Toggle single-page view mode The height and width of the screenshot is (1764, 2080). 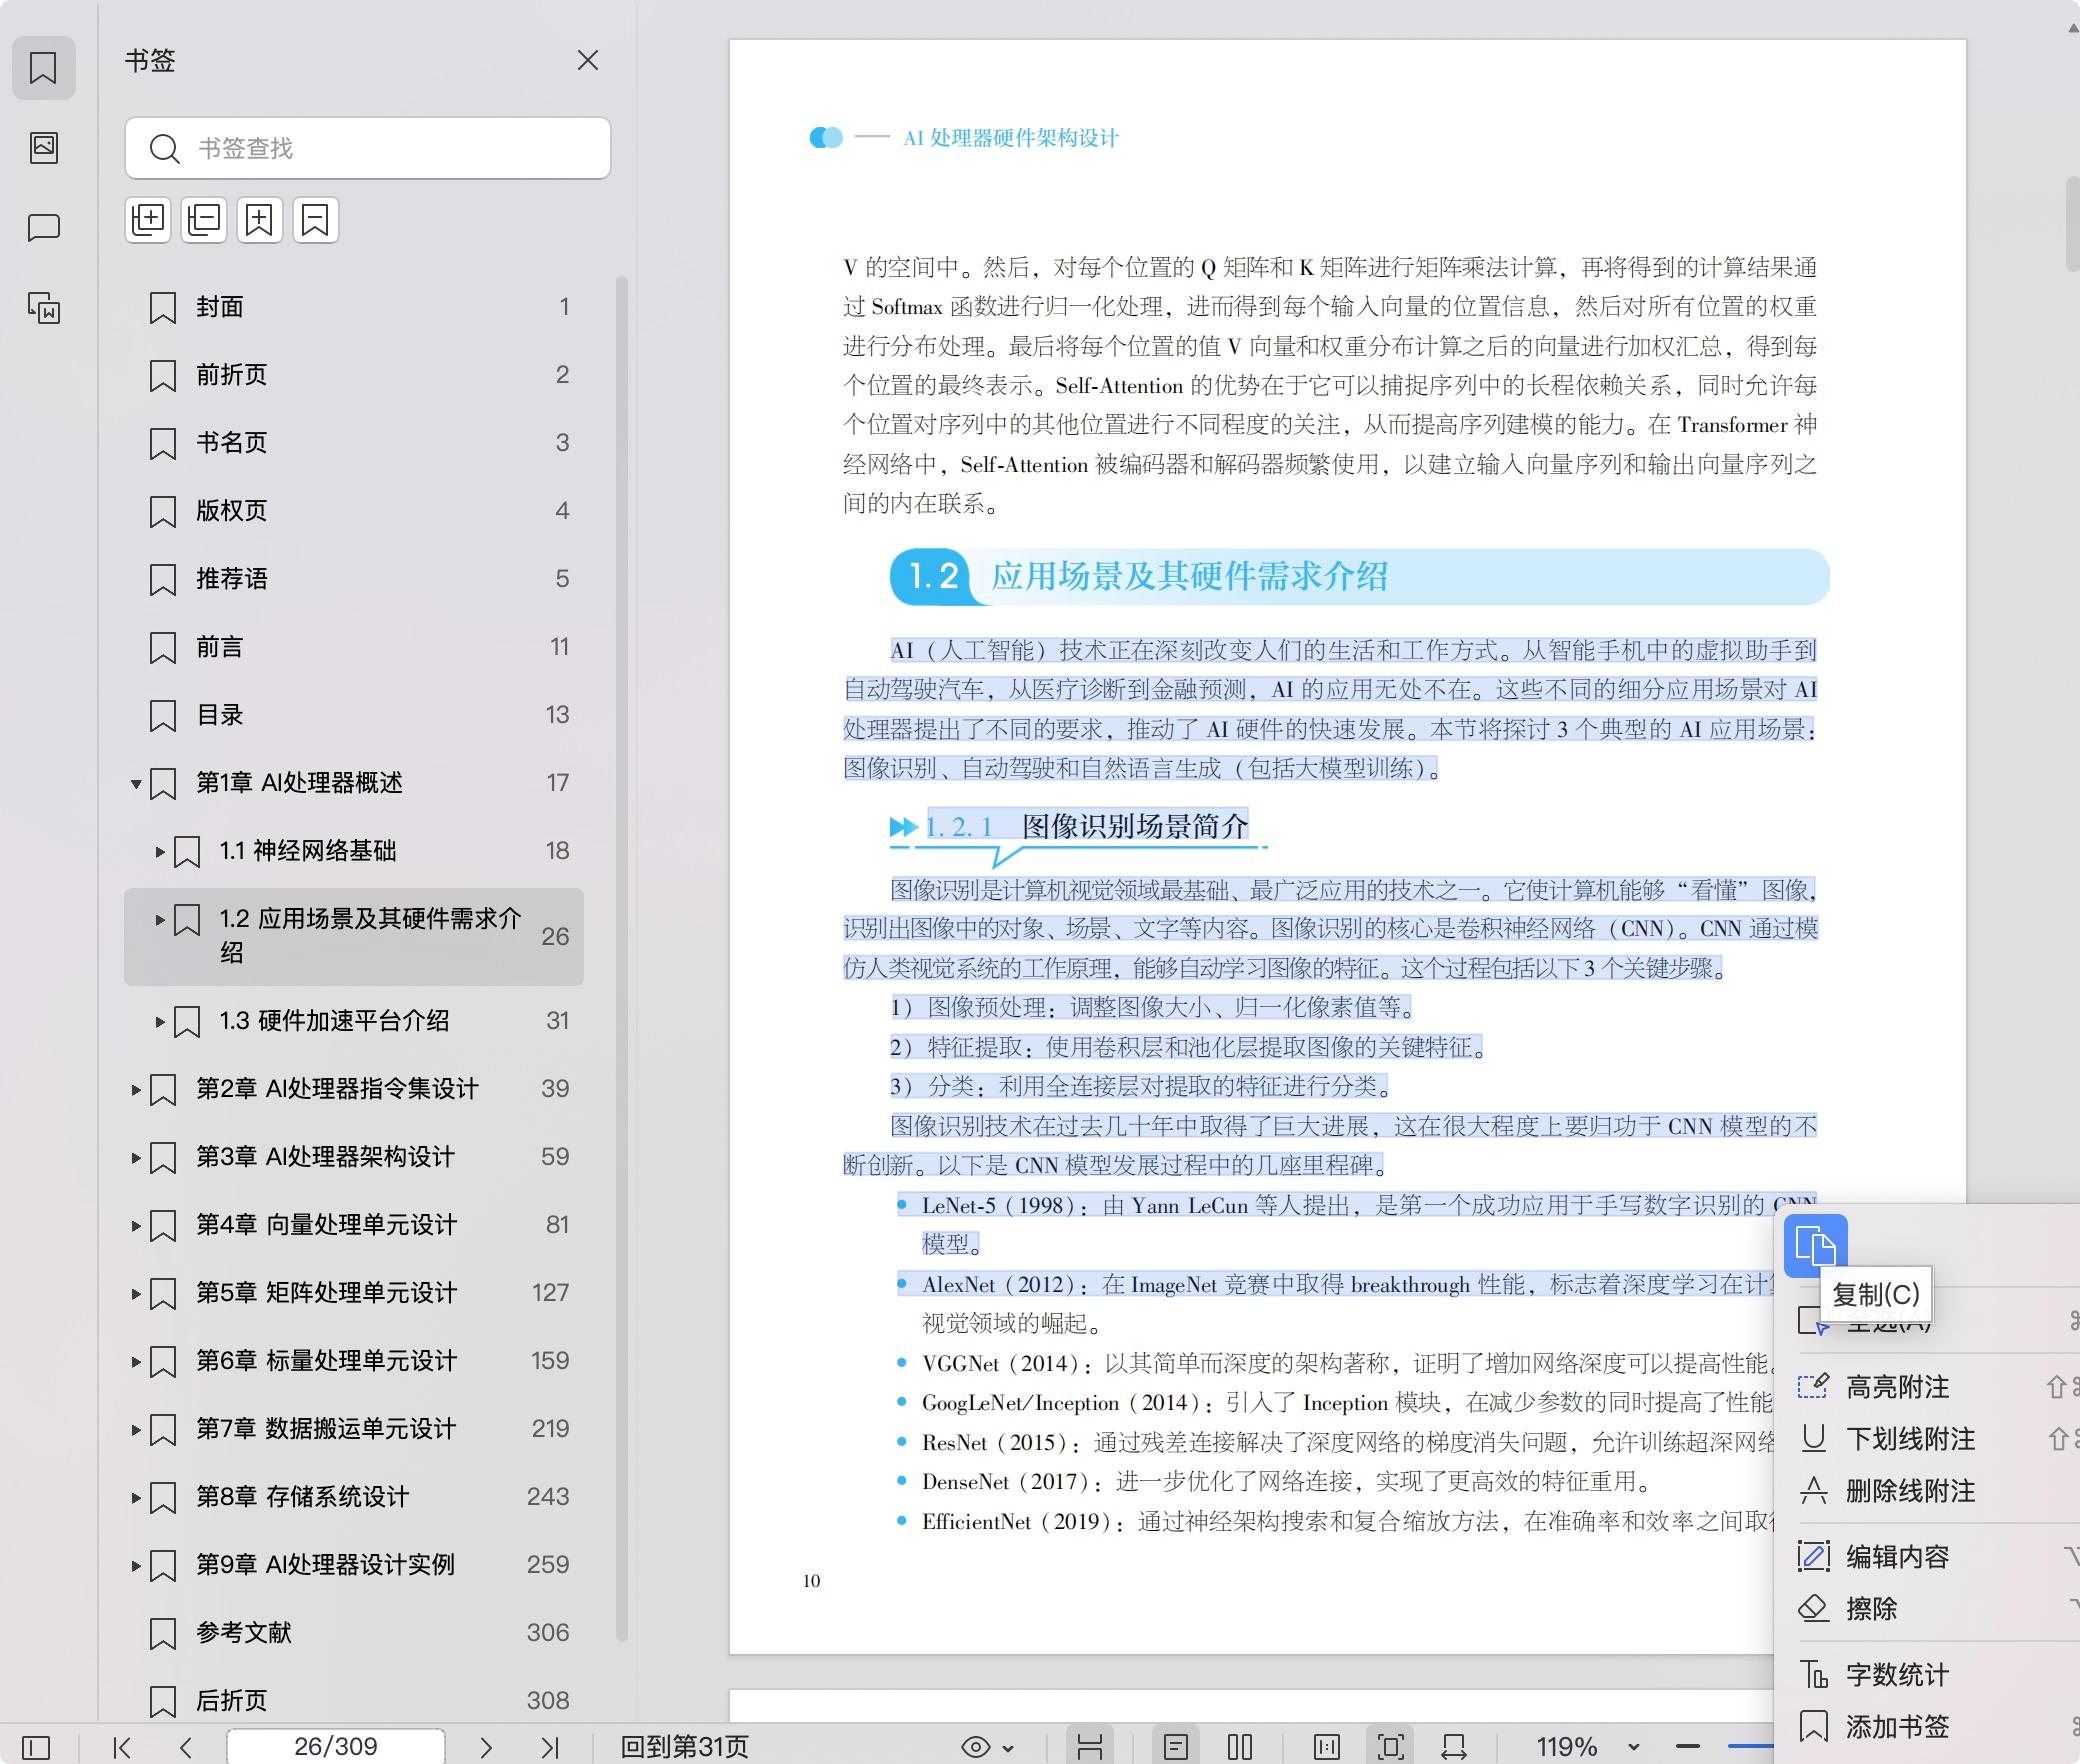(x=1176, y=1747)
